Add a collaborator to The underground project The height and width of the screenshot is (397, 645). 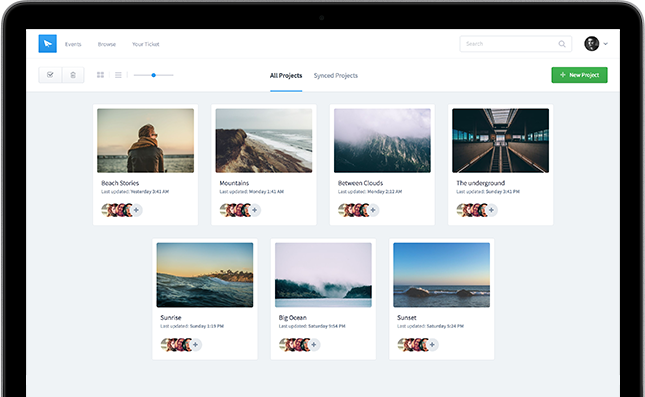491,210
